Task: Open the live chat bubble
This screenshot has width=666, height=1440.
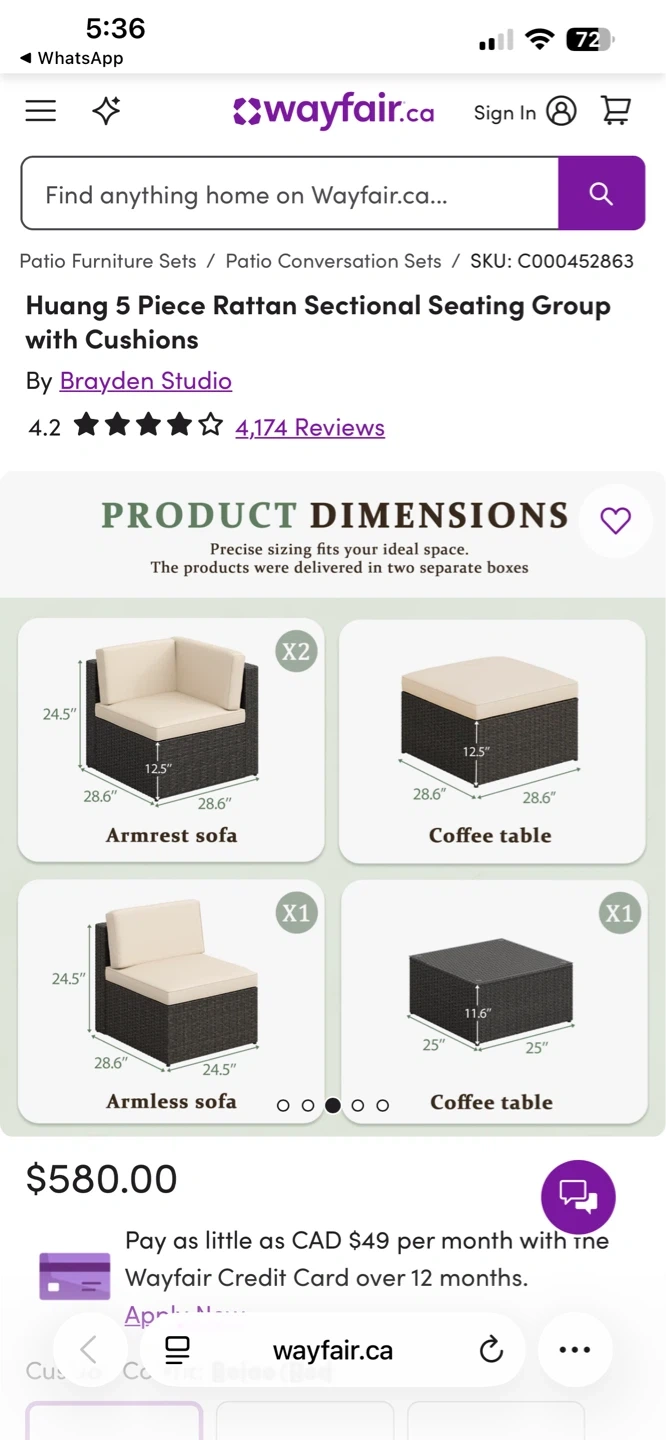Action: tap(578, 1196)
